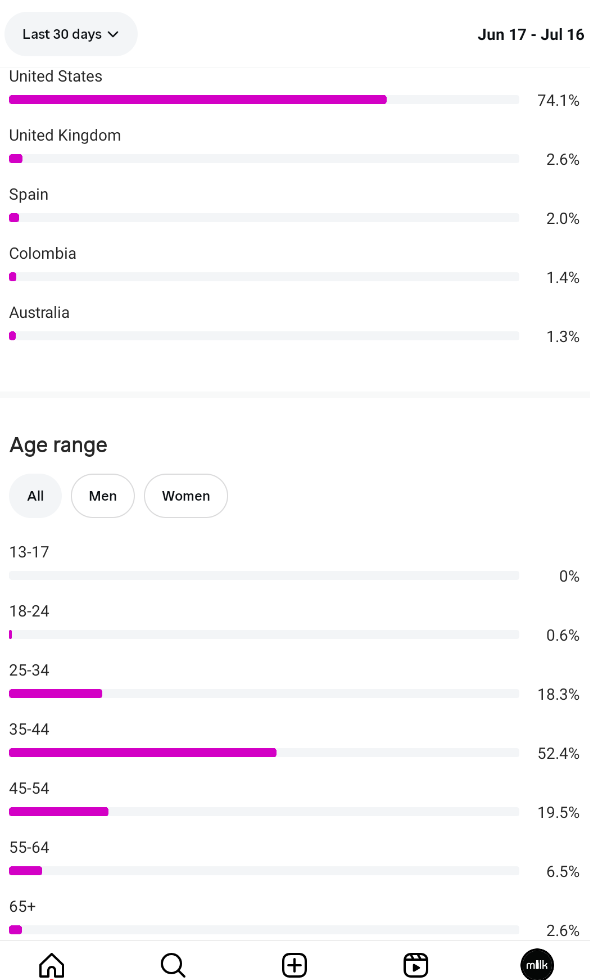Viewport: 590px width, 980px height.
Task: Open the Search magnifier icon
Action: point(173,964)
